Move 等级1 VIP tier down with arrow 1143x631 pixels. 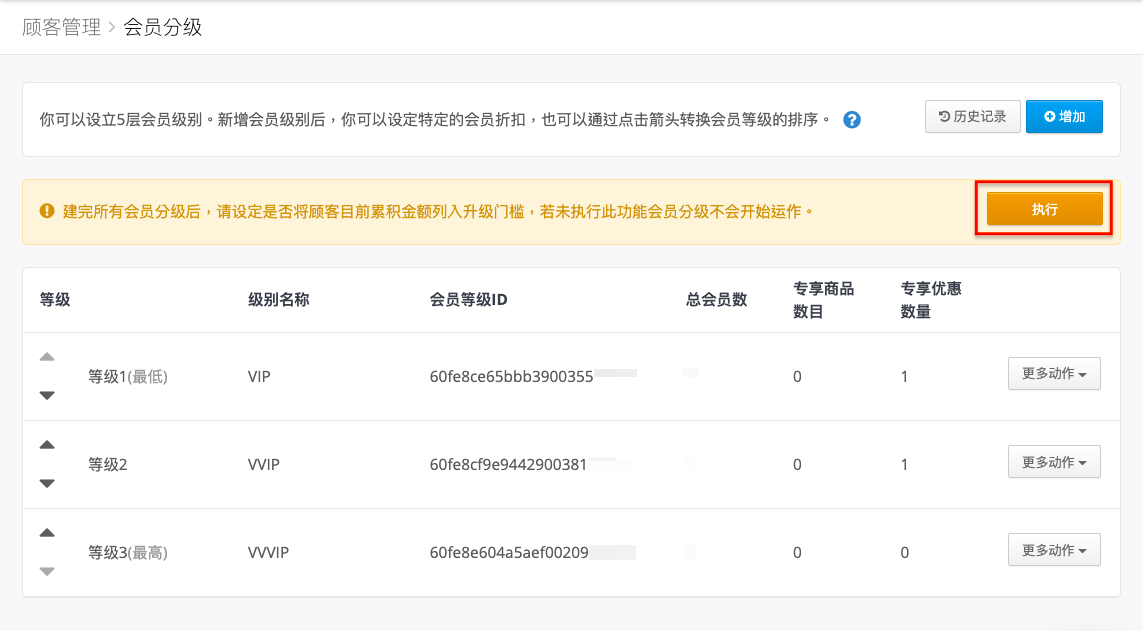coord(47,396)
